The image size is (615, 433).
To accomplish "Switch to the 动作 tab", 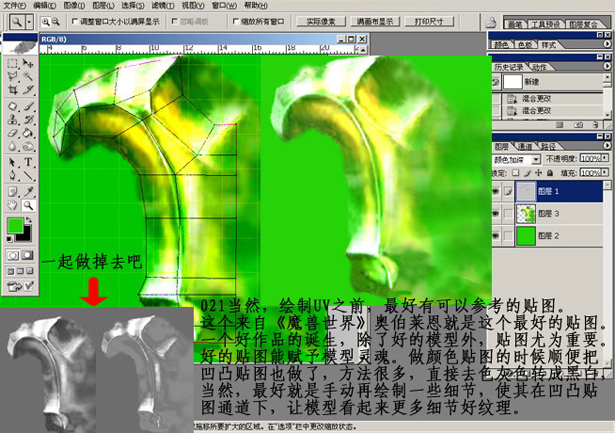I will 539,67.
